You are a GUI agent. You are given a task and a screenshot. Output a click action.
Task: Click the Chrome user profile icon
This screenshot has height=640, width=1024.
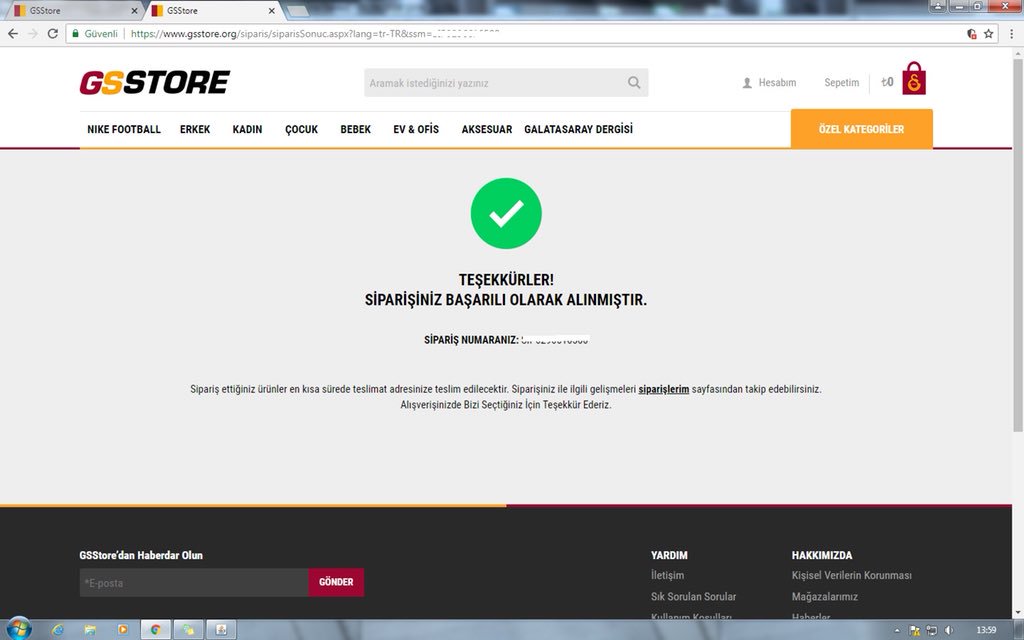938,7
